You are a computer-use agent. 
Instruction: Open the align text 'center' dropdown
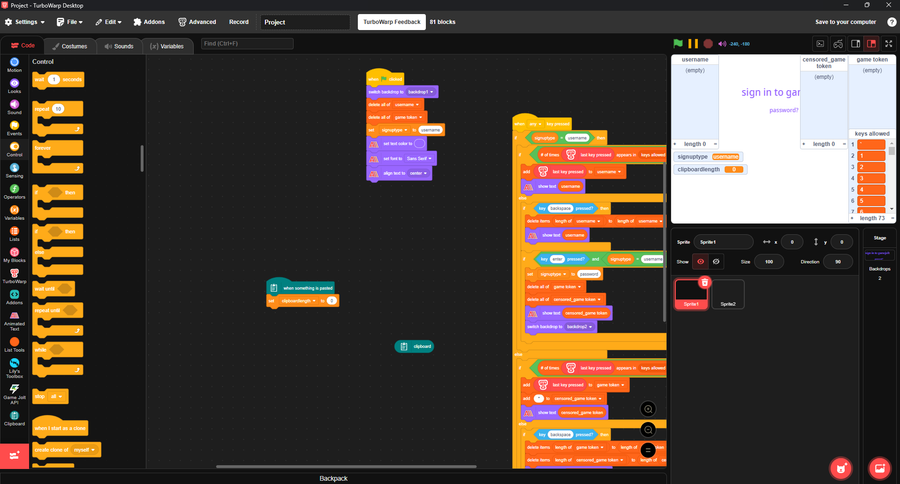[418, 173]
